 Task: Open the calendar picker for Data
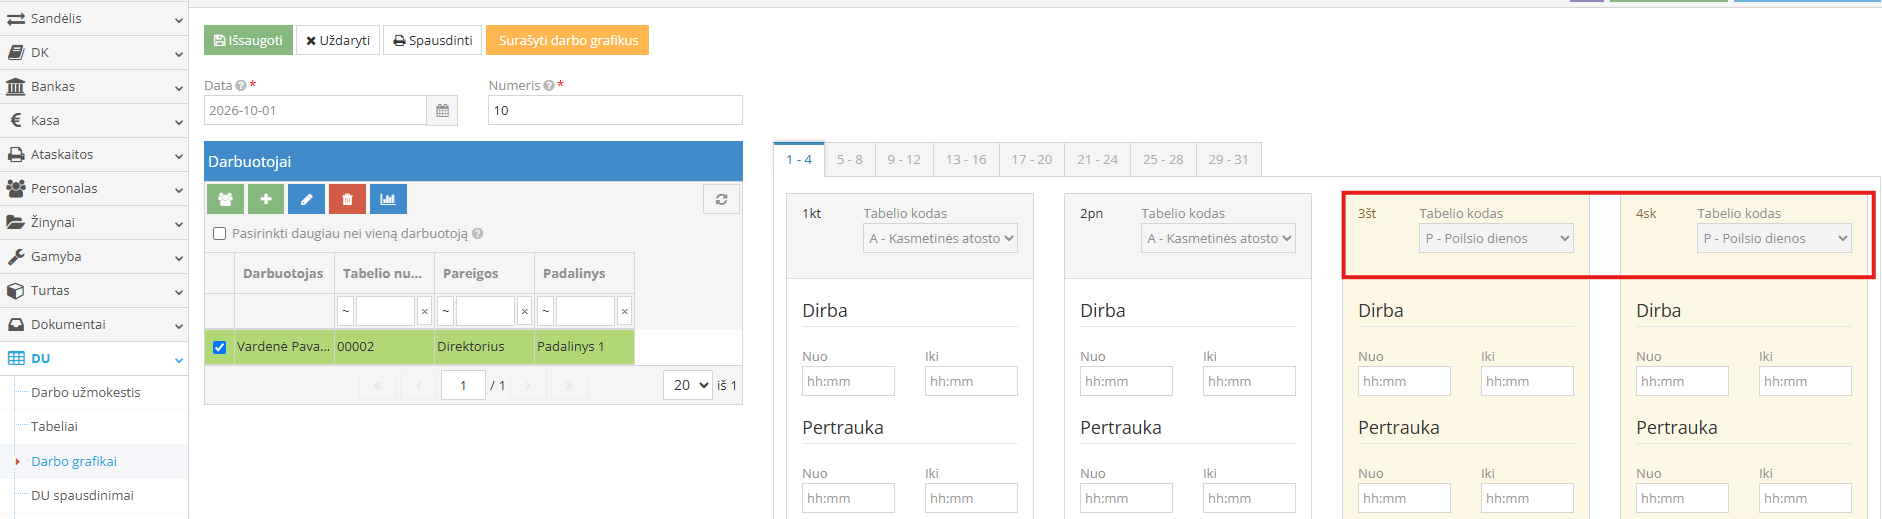[x=442, y=111]
